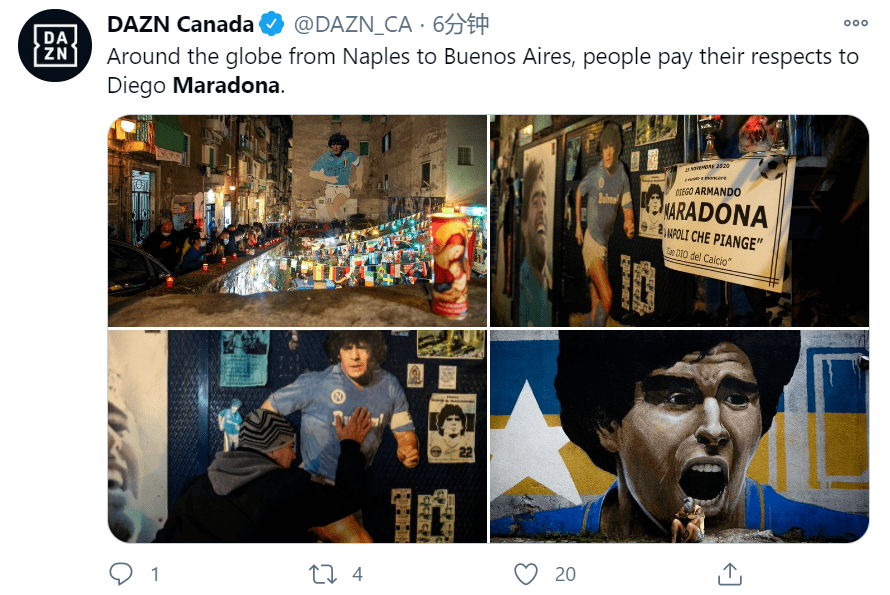
Task: Click the second text line starting with Diego
Action: (x=196, y=86)
